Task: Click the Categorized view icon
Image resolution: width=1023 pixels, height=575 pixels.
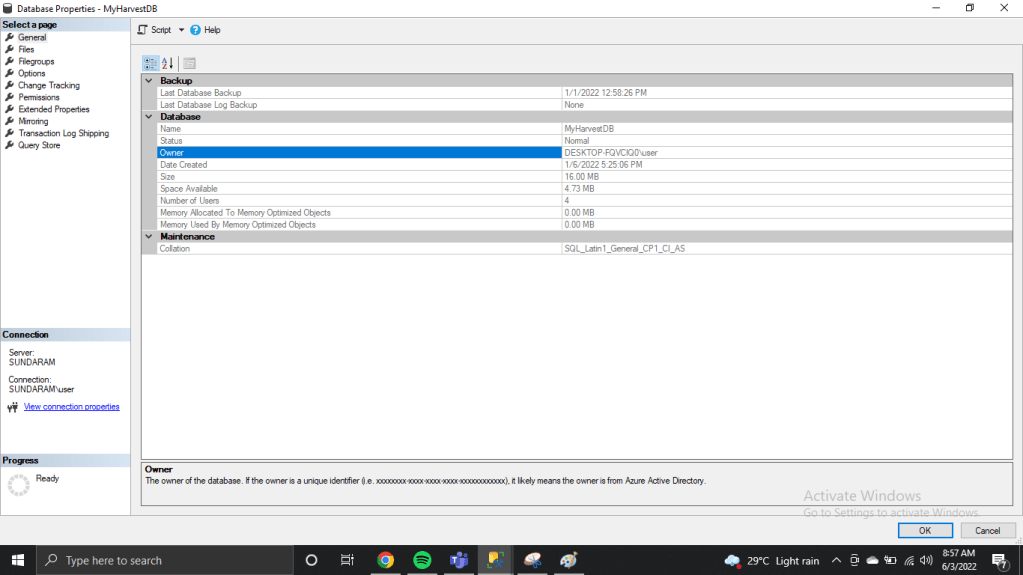Action: click(150, 63)
